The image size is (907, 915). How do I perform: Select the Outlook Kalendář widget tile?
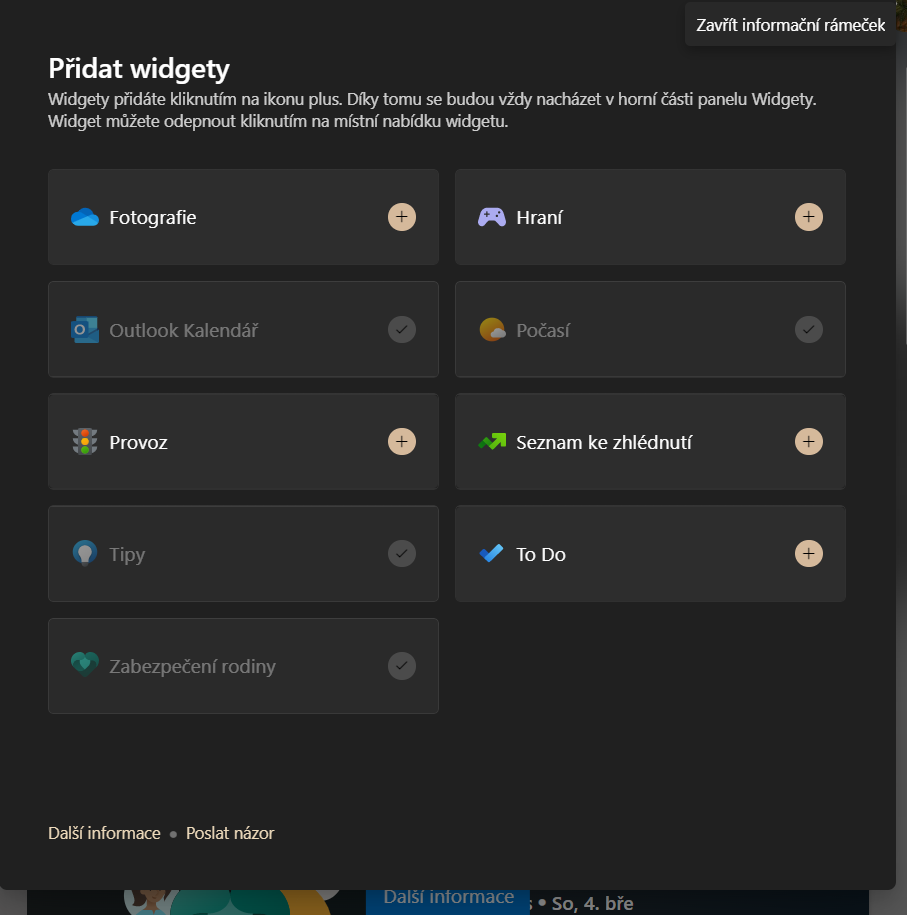[243, 329]
